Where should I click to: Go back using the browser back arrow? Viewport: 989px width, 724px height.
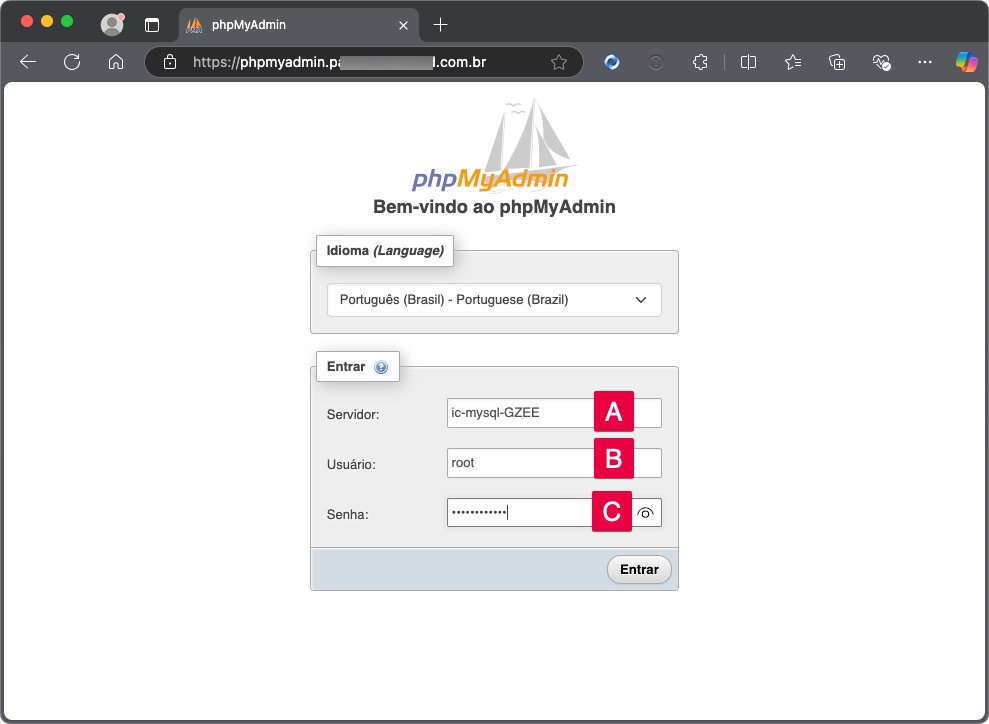point(28,62)
